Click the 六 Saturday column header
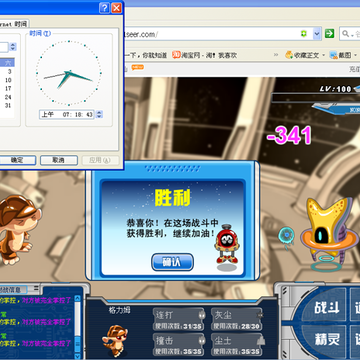Screen dimensions: 360x360 pos(9,63)
